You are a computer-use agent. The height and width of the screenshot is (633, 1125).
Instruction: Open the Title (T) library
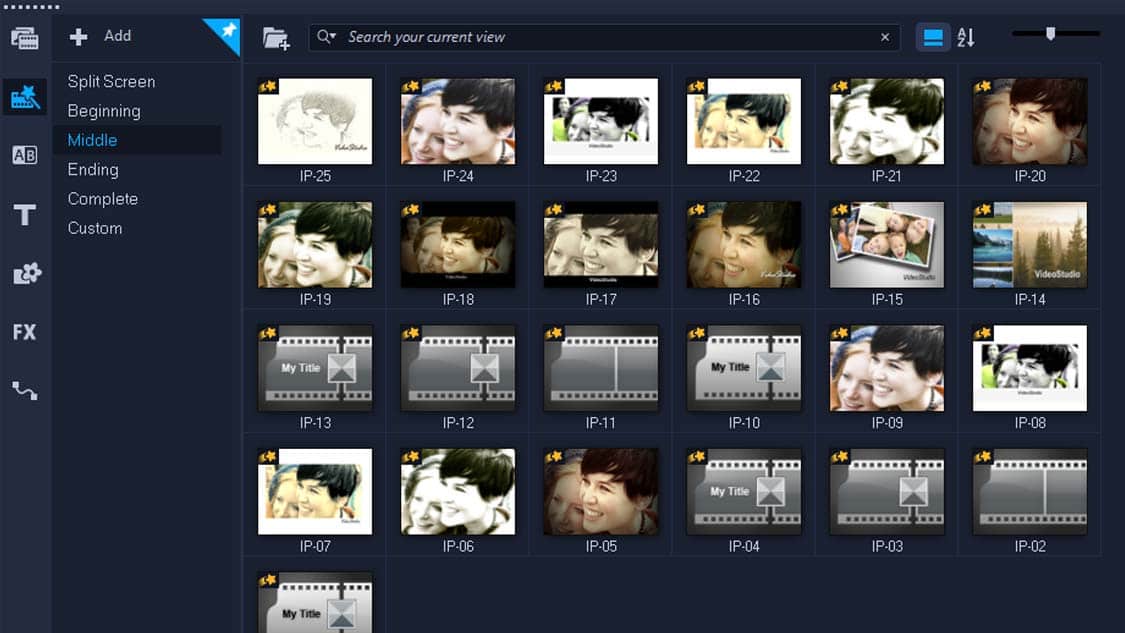tap(24, 215)
